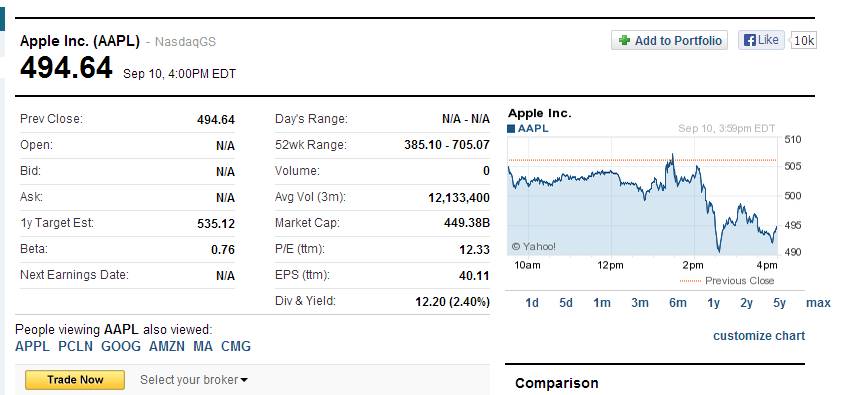Viewport: 846px width, 395px height.
Task: Select the 3m chart range
Action: 640,303
